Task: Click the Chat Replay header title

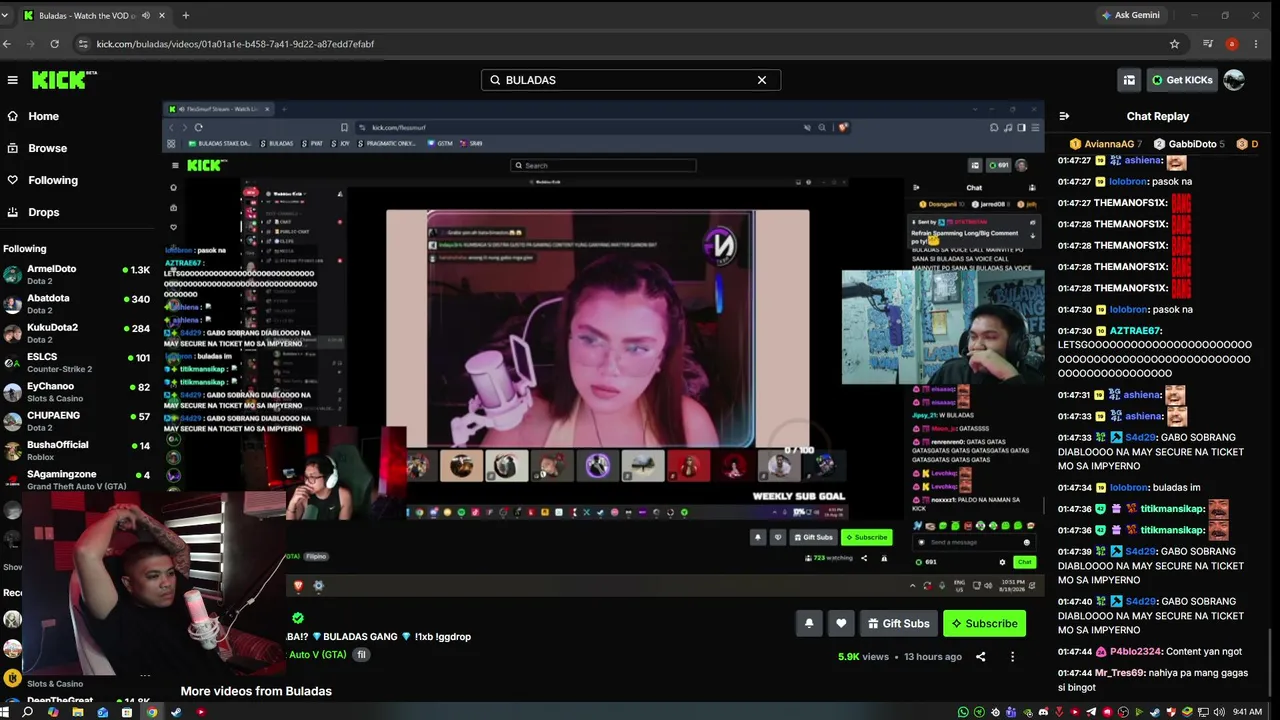Action: (x=1157, y=116)
